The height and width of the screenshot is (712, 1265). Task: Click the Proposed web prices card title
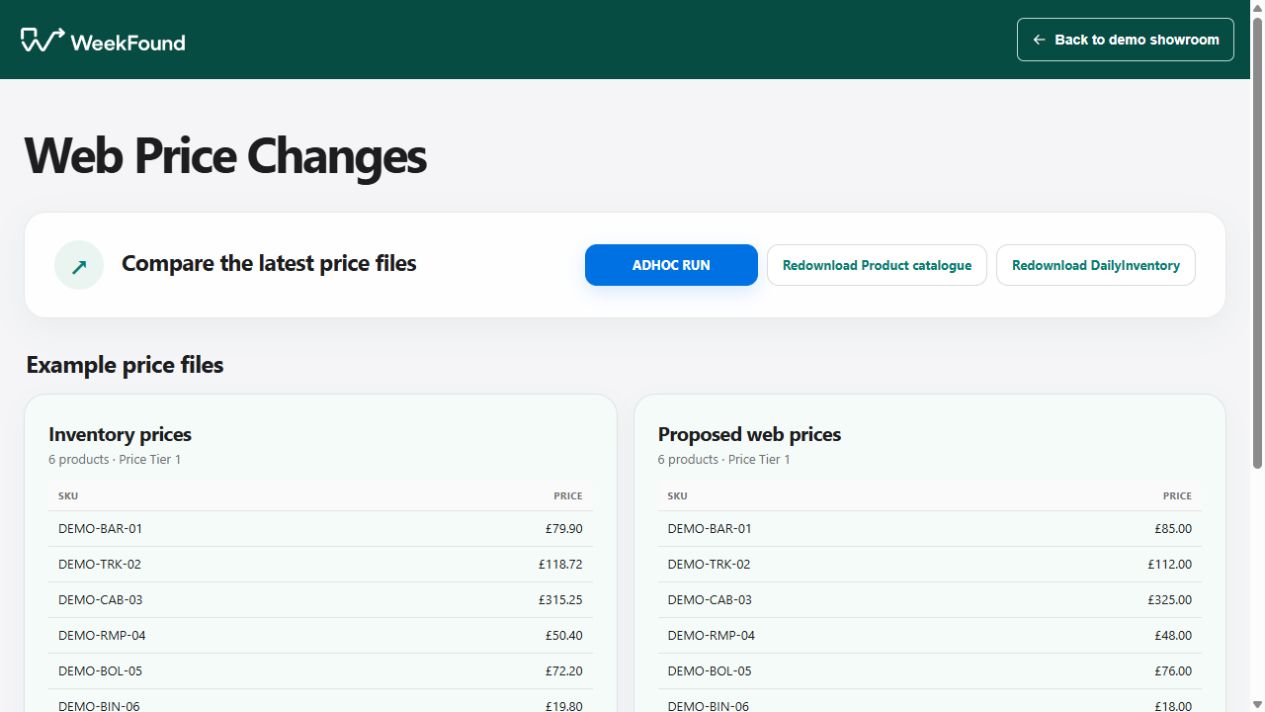tap(749, 434)
